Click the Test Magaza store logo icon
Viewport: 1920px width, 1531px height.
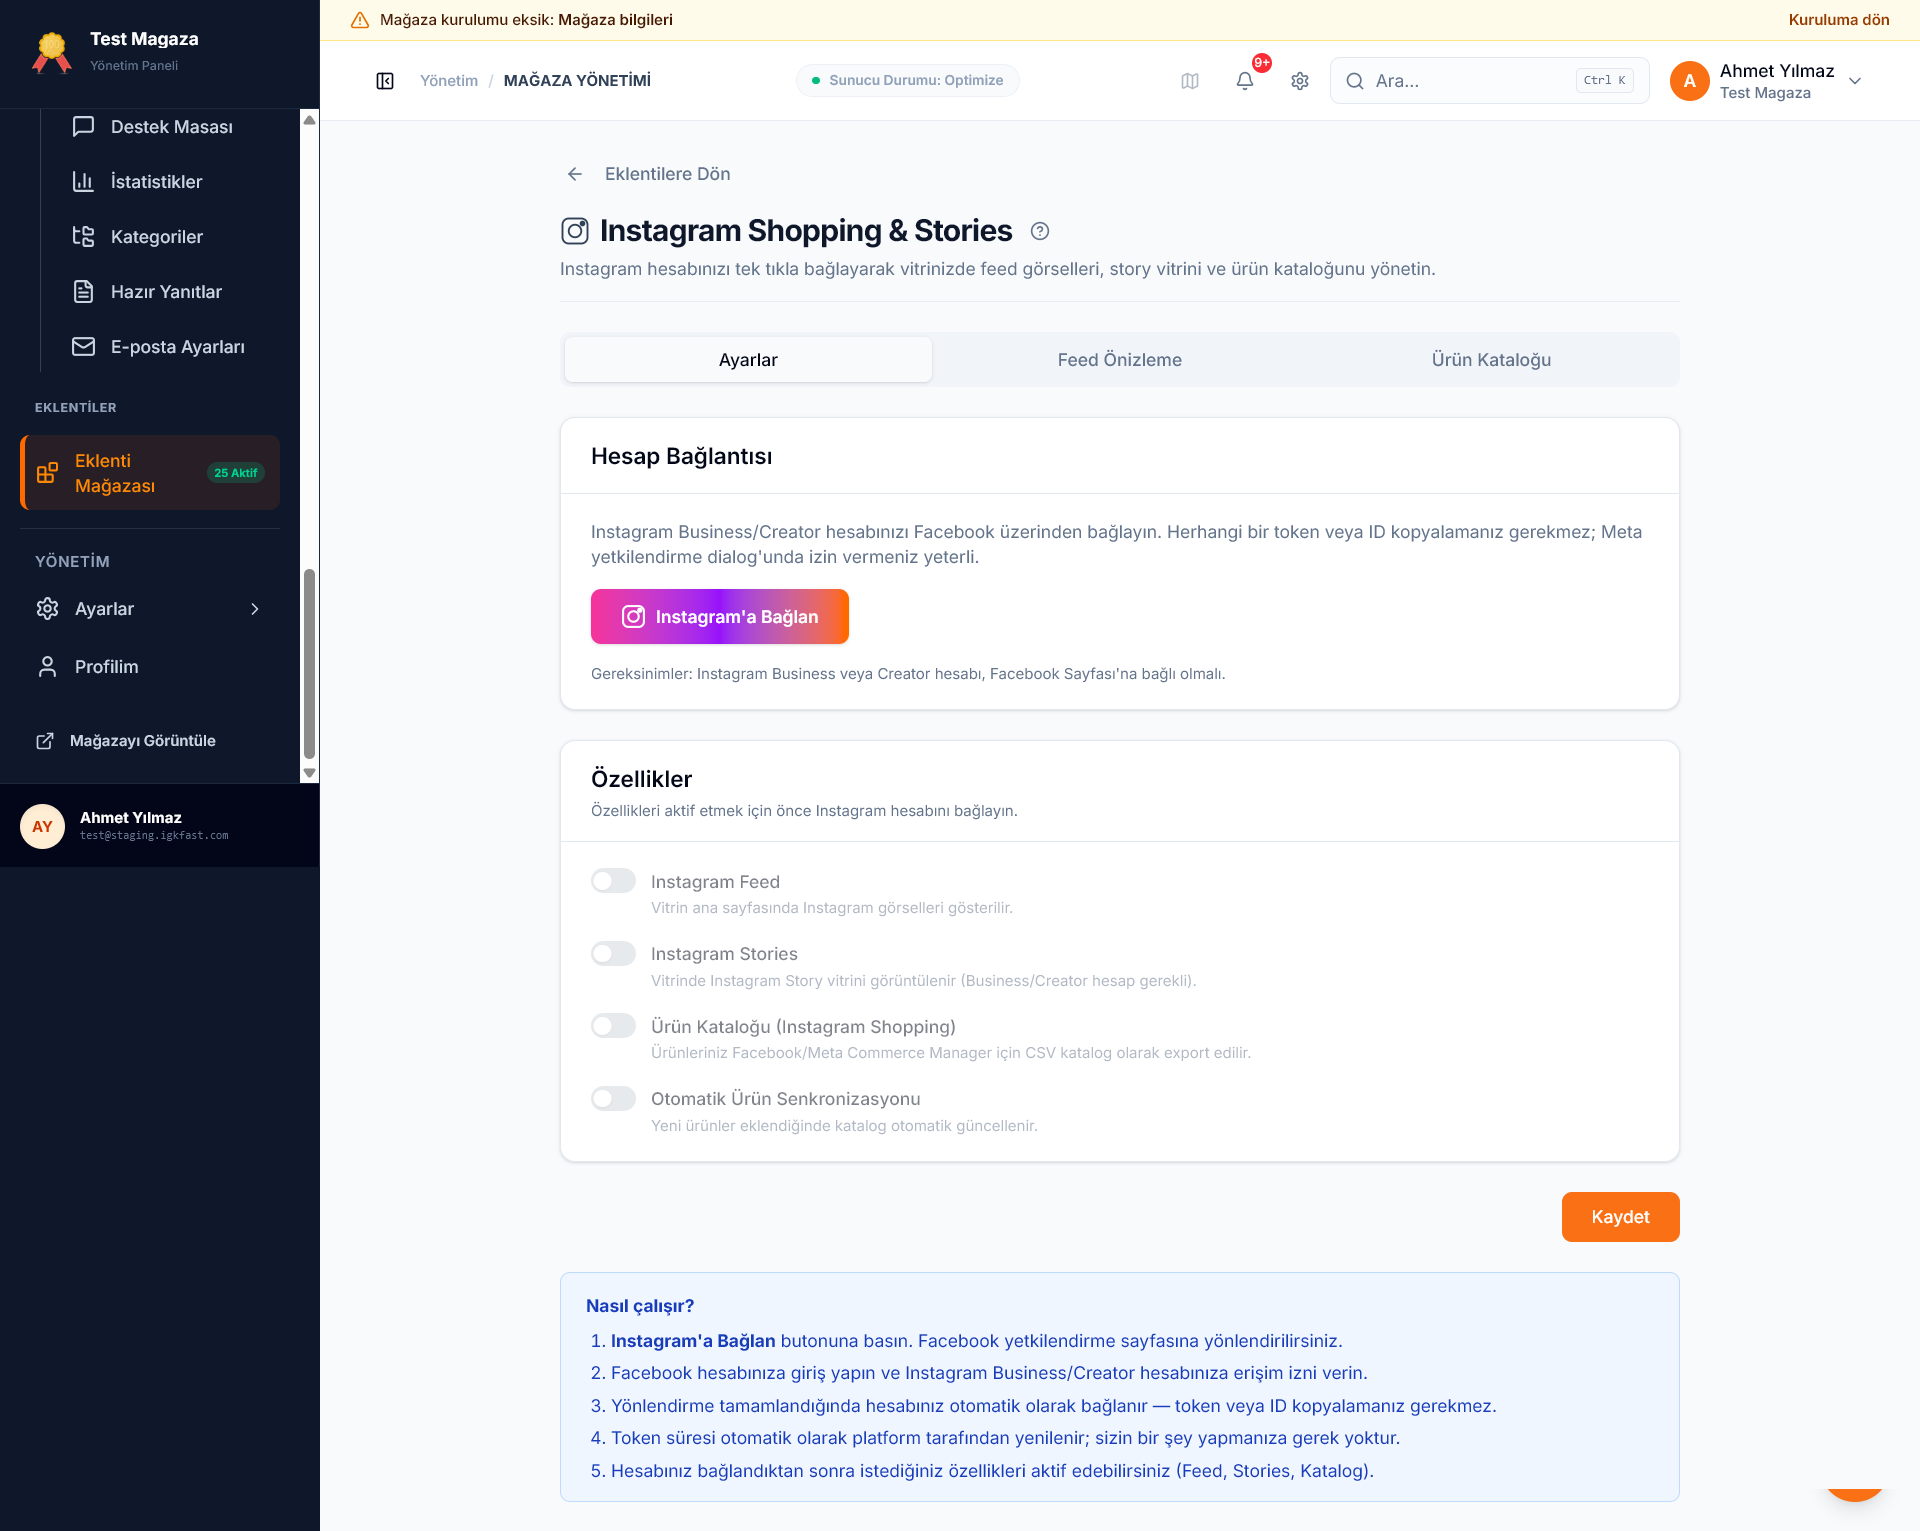[x=52, y=52]
